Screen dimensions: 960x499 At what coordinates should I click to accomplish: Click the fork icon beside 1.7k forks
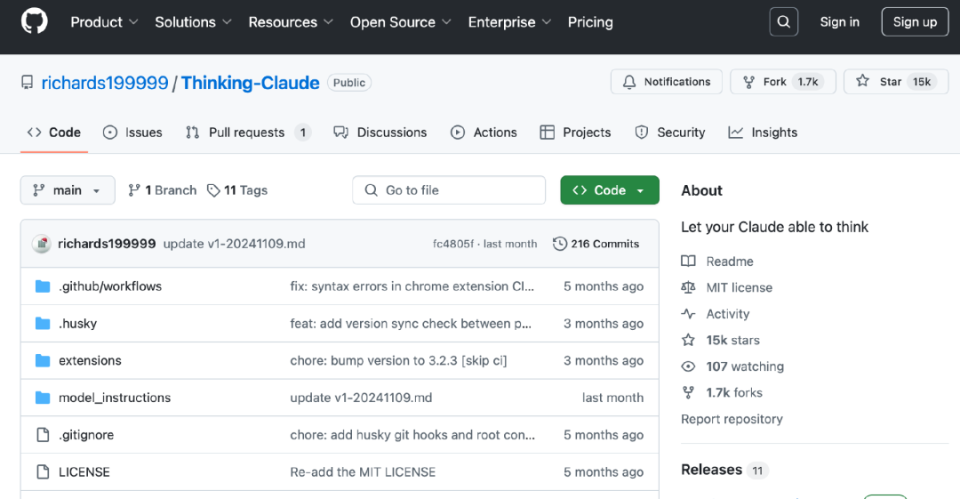tap(688, 392)
